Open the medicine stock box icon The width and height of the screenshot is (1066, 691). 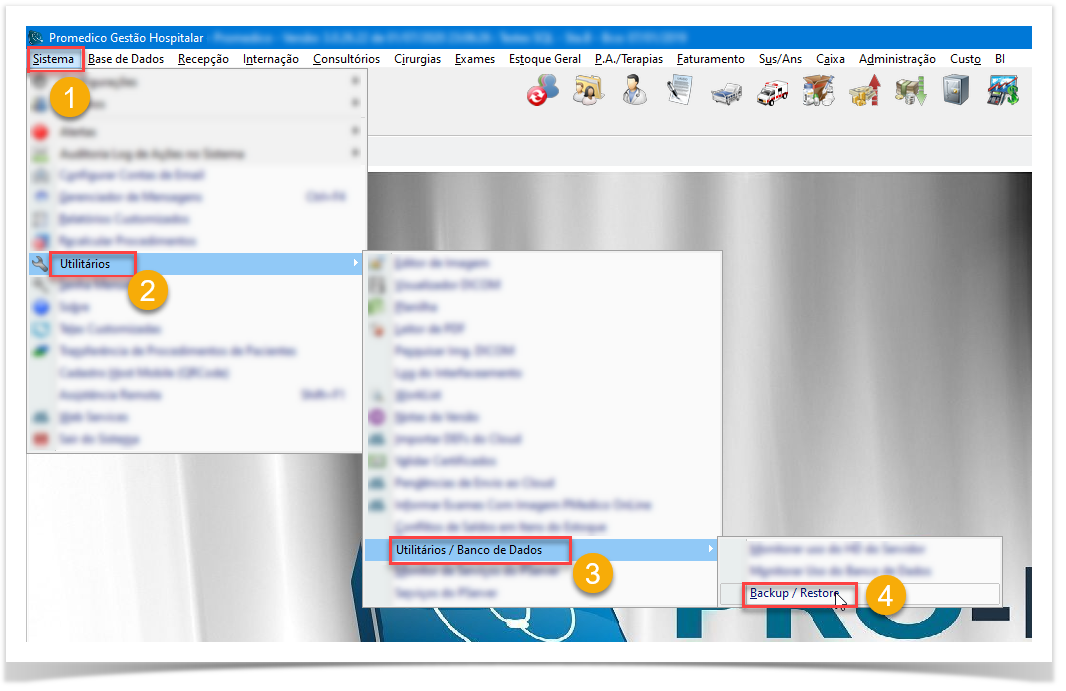point(818,92)
